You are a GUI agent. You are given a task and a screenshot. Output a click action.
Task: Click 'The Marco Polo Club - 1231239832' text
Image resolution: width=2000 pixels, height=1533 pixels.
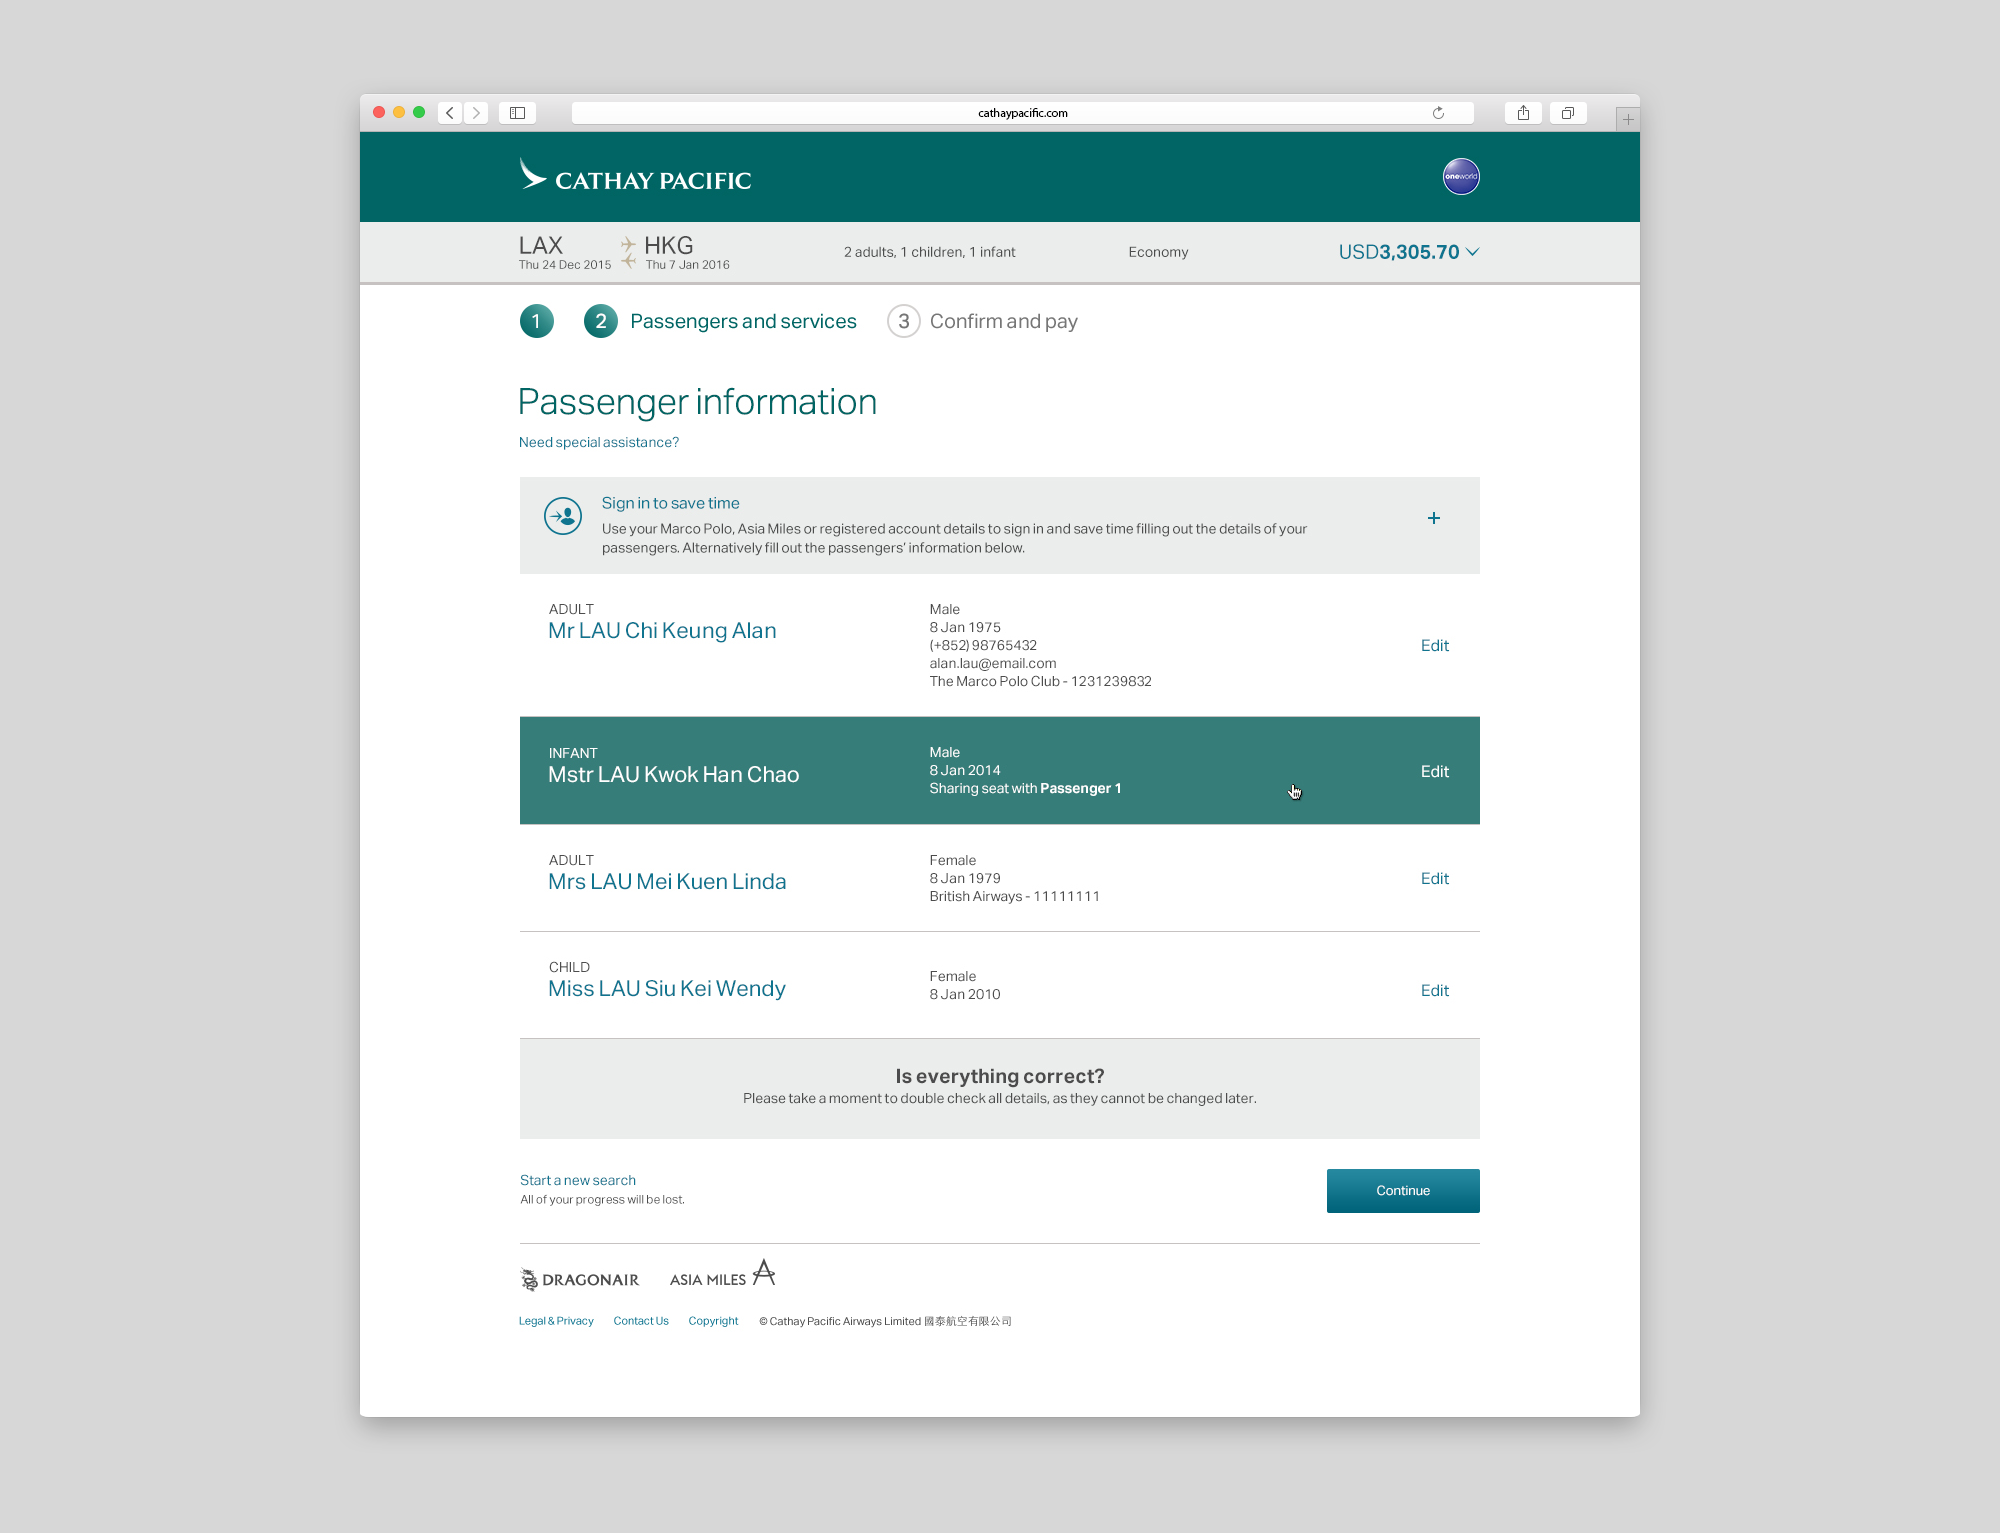(x=1040, y=682)
